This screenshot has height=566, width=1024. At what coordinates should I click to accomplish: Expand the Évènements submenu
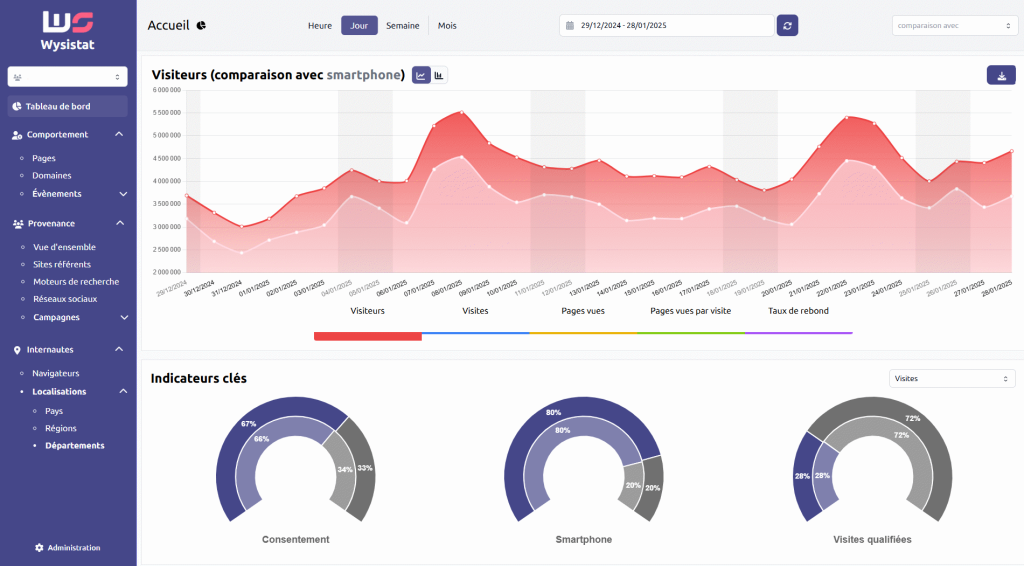(123, 194)
